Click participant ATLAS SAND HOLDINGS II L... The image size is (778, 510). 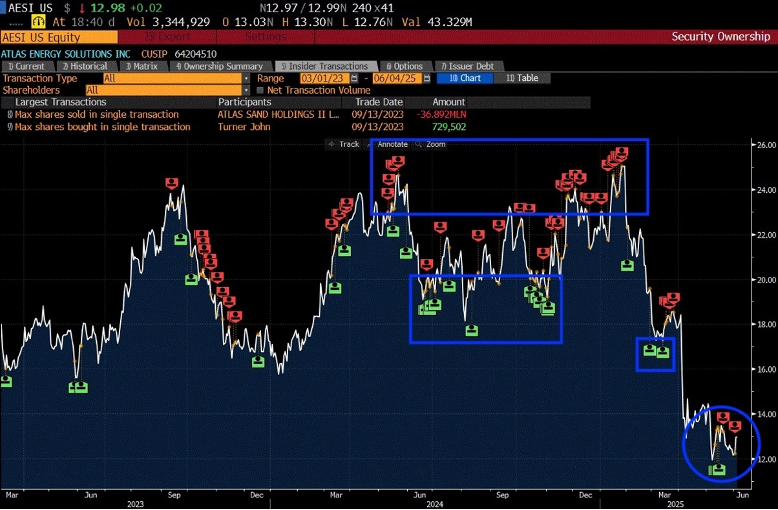coord(278,115)
